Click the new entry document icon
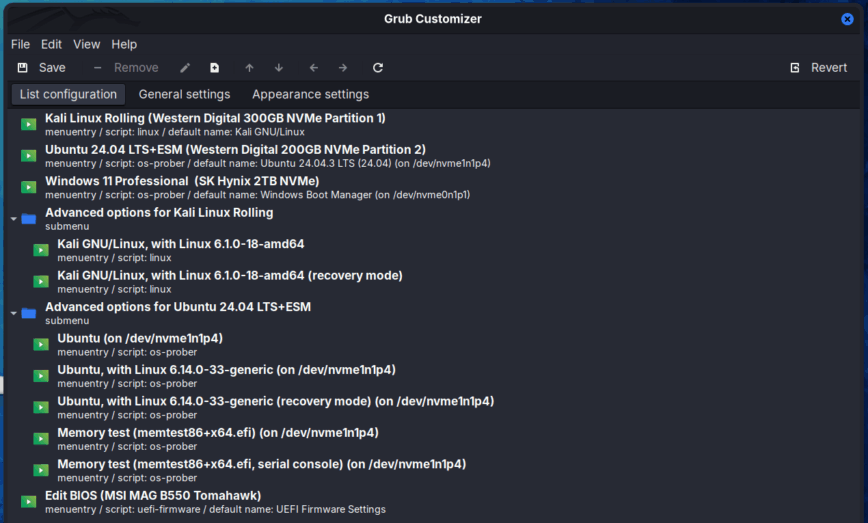Viewport: 868px width, 523px height. (x=214, y=68)
